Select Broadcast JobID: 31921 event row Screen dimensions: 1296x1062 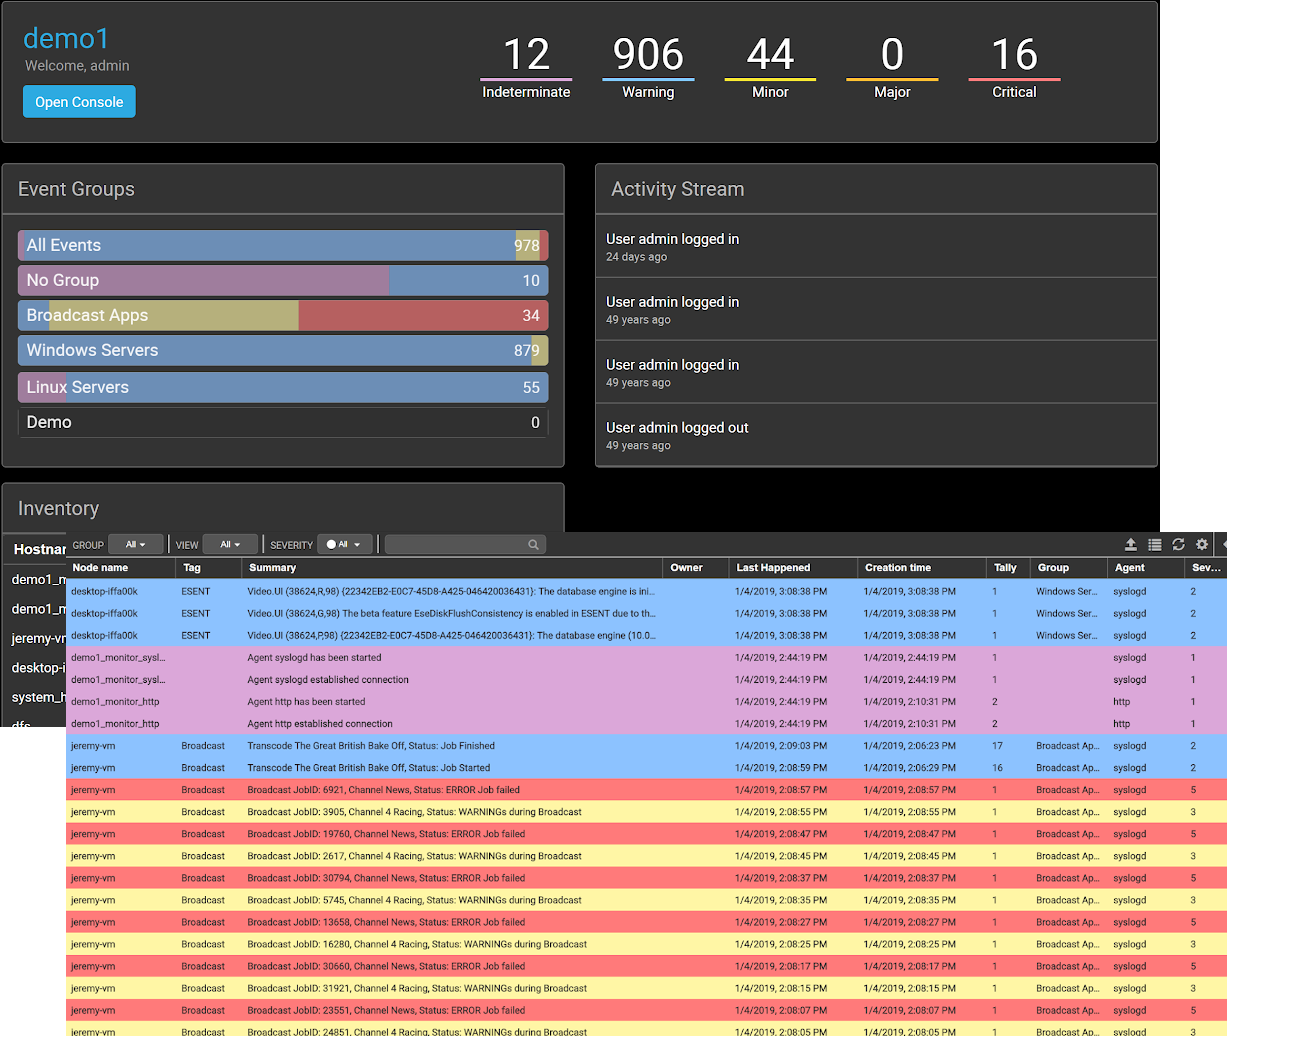click(646, 987)
